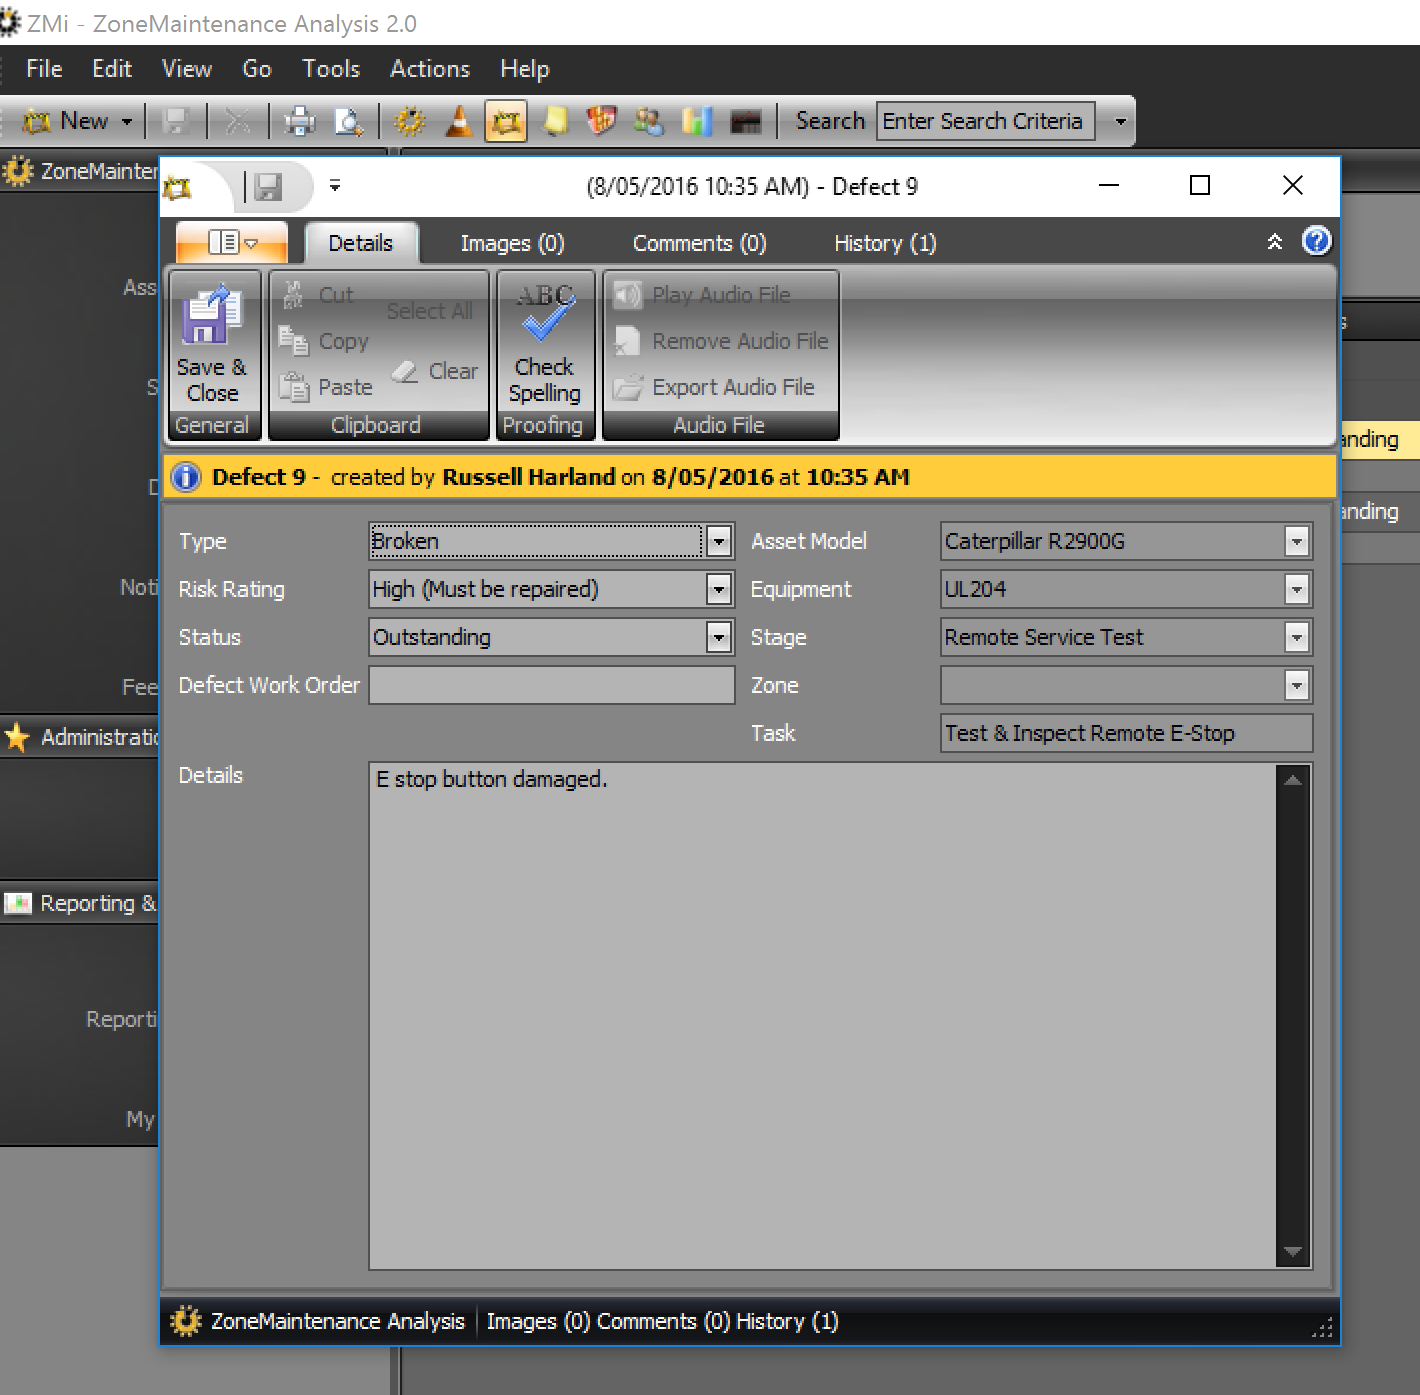1420x1395 pixels.
Task: Click the greyed save icon in main toolbar
Action: point(177,122)
